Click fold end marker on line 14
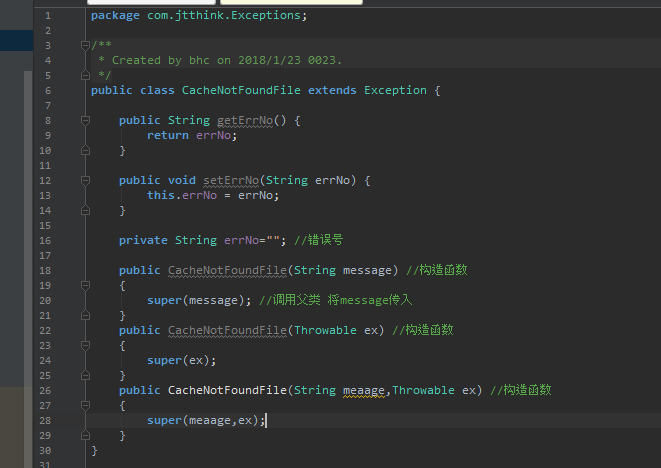 (x=85, y=210)
